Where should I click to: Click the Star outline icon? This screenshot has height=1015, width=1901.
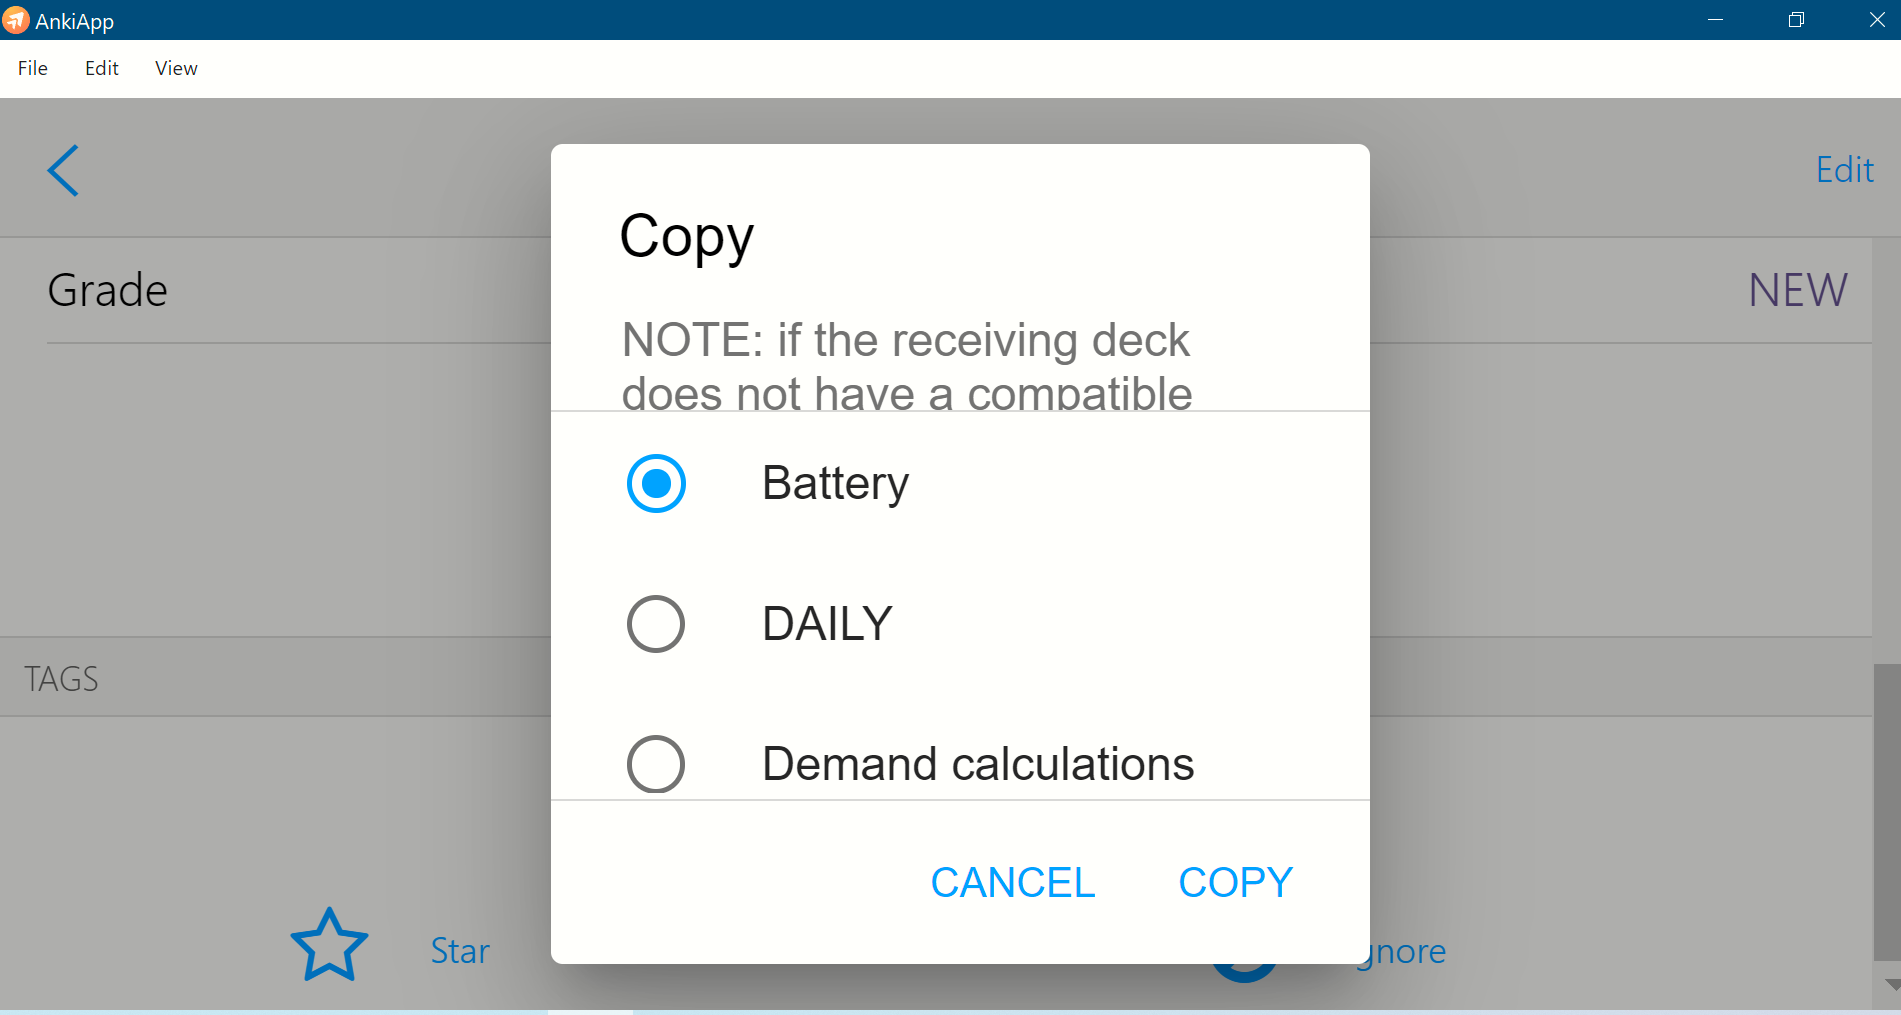tap(329, 945)
